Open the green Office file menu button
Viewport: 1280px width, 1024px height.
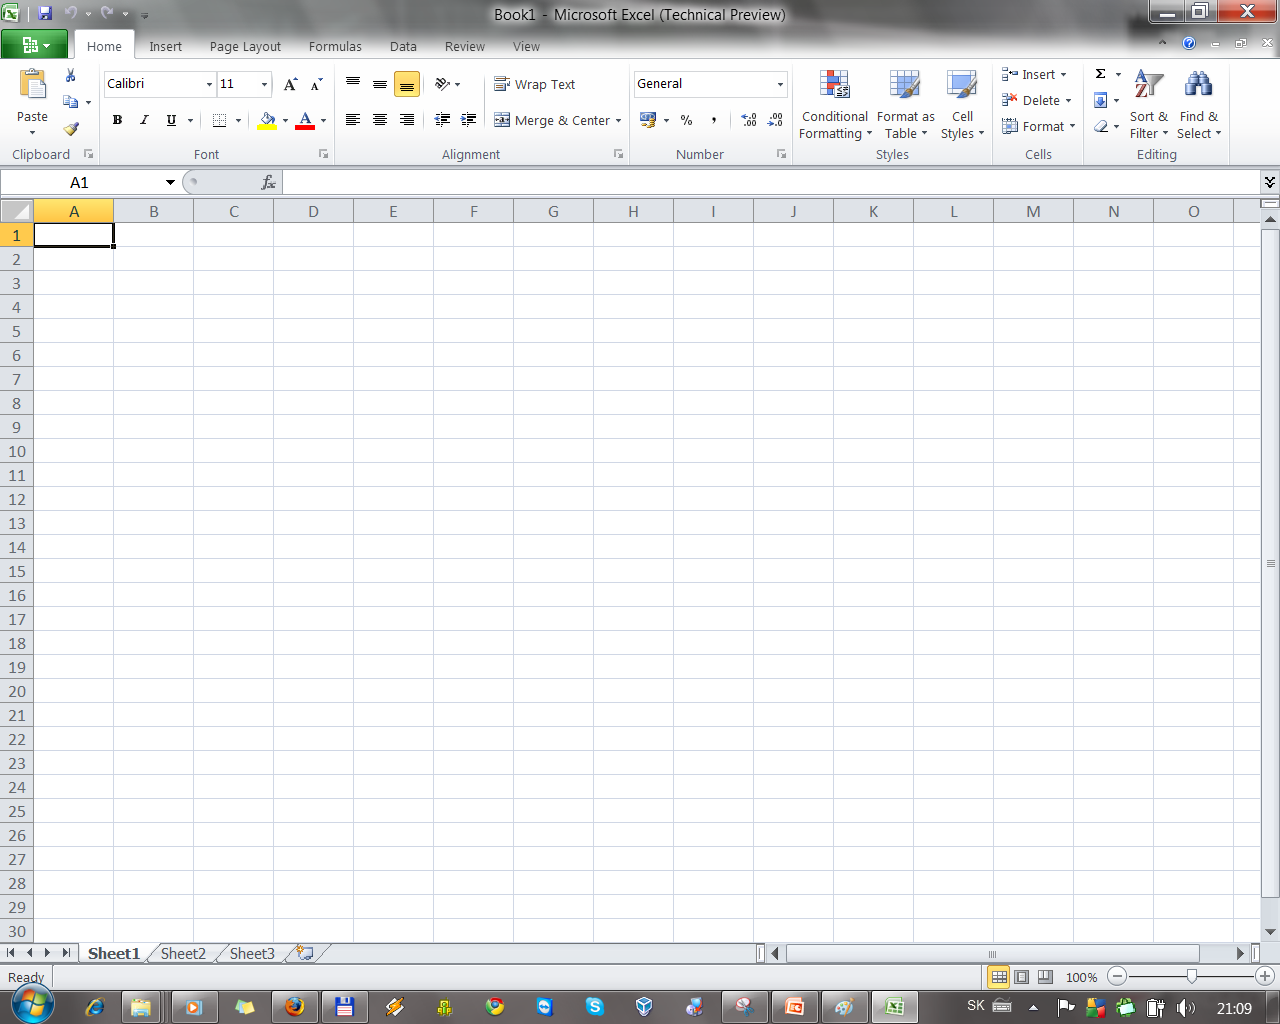coord(34,45)
